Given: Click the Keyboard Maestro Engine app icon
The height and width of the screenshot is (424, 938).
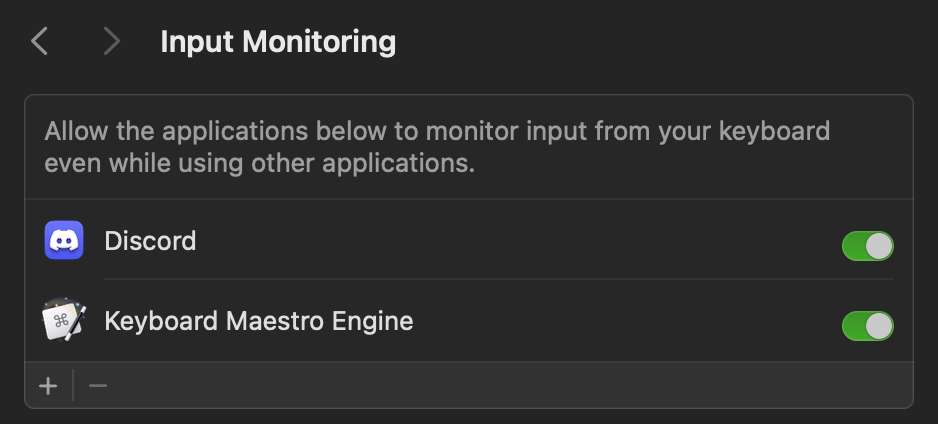Looking at the screenshot, I should click(64, 321).
